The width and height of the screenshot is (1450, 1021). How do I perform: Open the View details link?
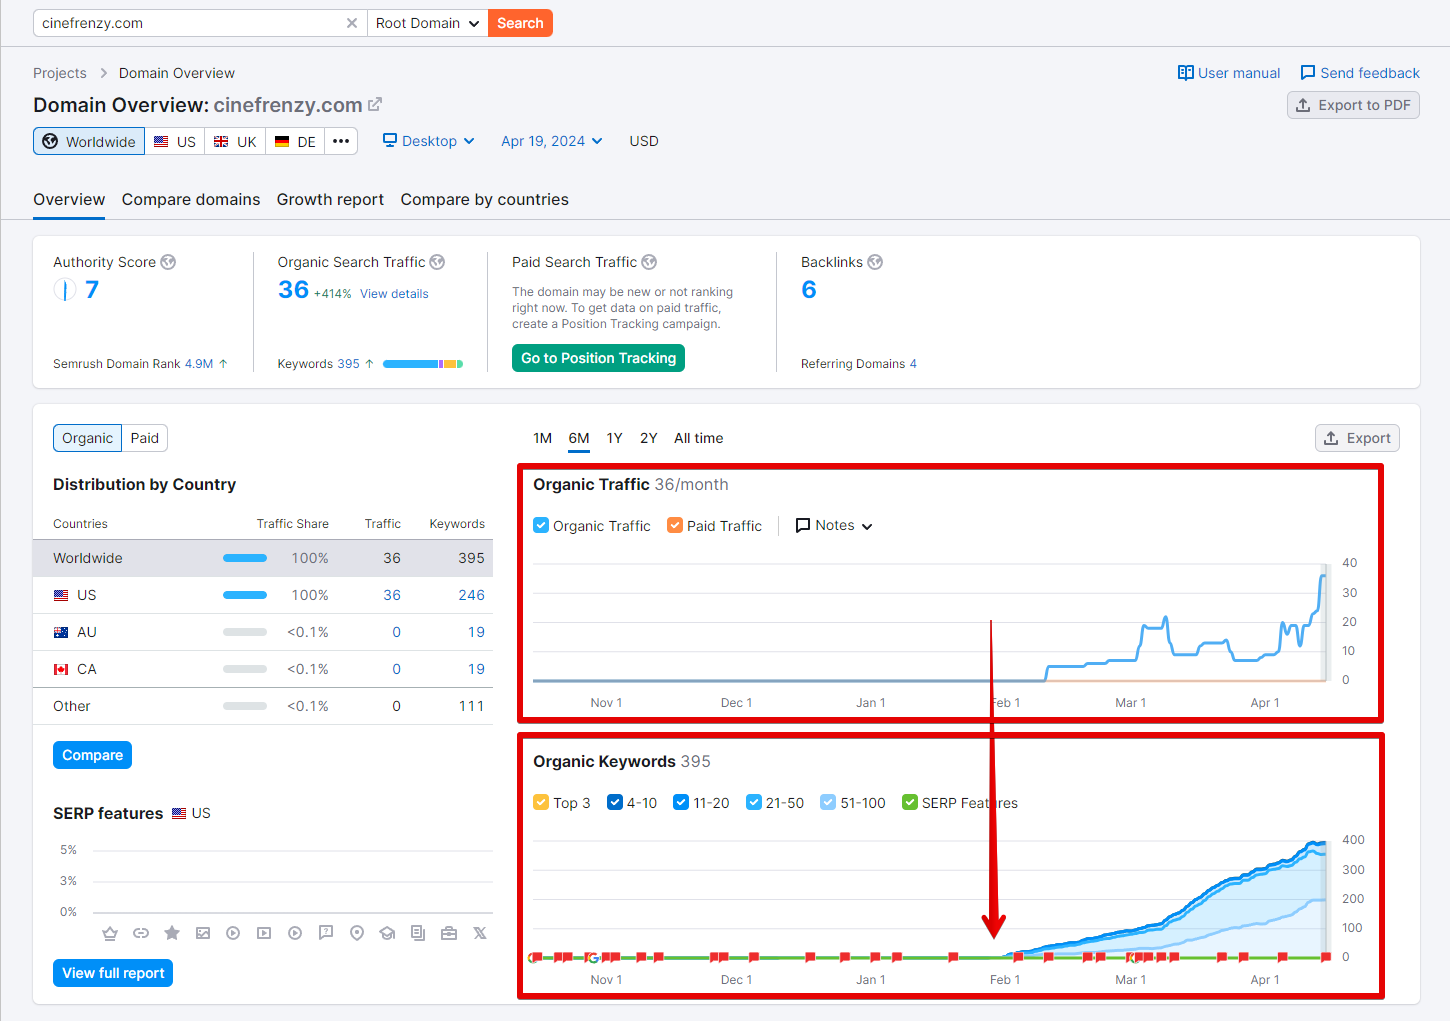[x=394, y=294]
